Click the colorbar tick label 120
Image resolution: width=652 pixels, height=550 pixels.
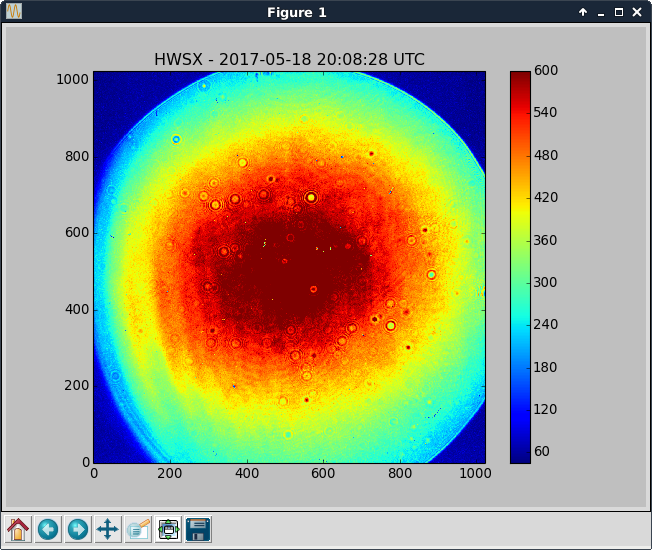546,409
